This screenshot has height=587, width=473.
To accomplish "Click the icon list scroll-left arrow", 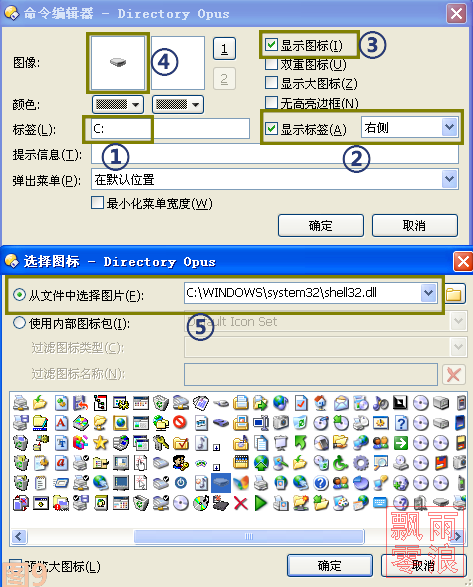I will pos(19,536).
